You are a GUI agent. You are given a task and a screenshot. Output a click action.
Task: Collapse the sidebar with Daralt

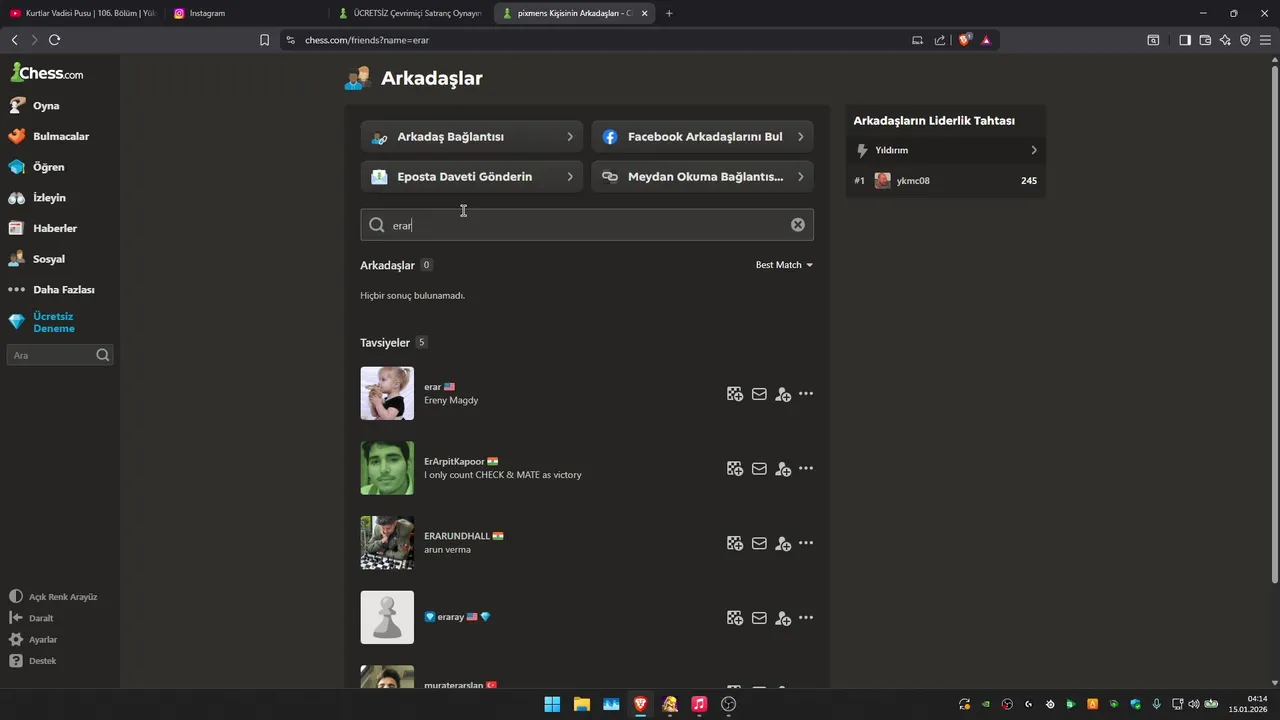pos(32,618)
